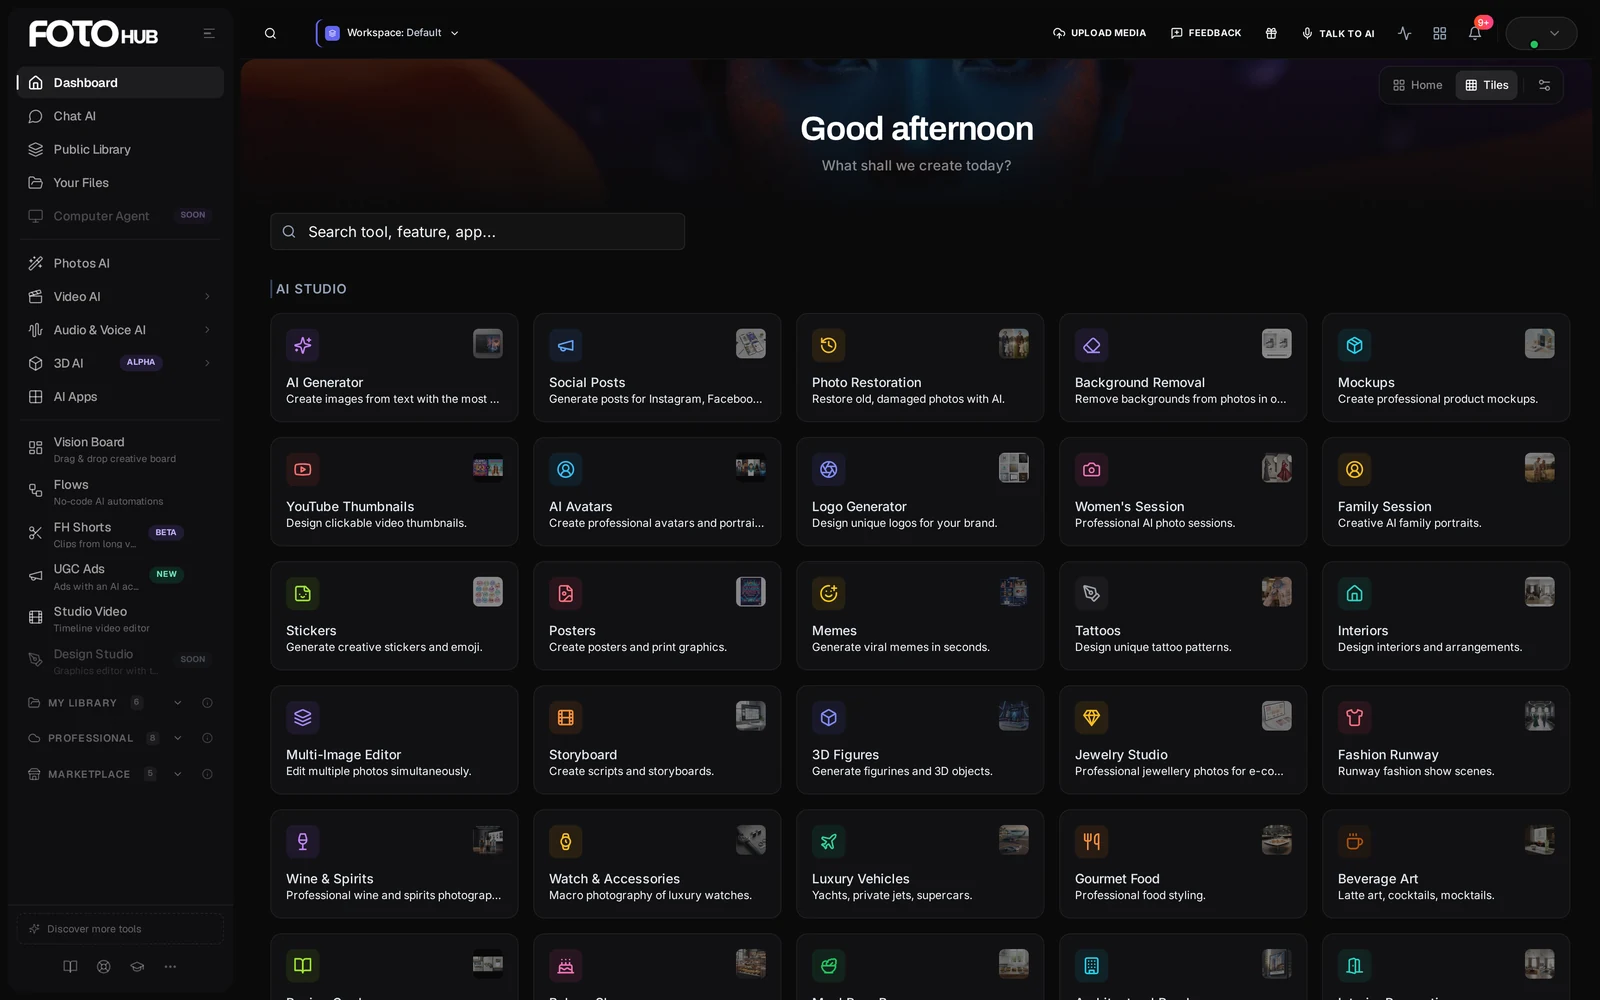
Task: Open the book icon at sidebar bottom
Action: pyautogui.click(x=70, y=966)
